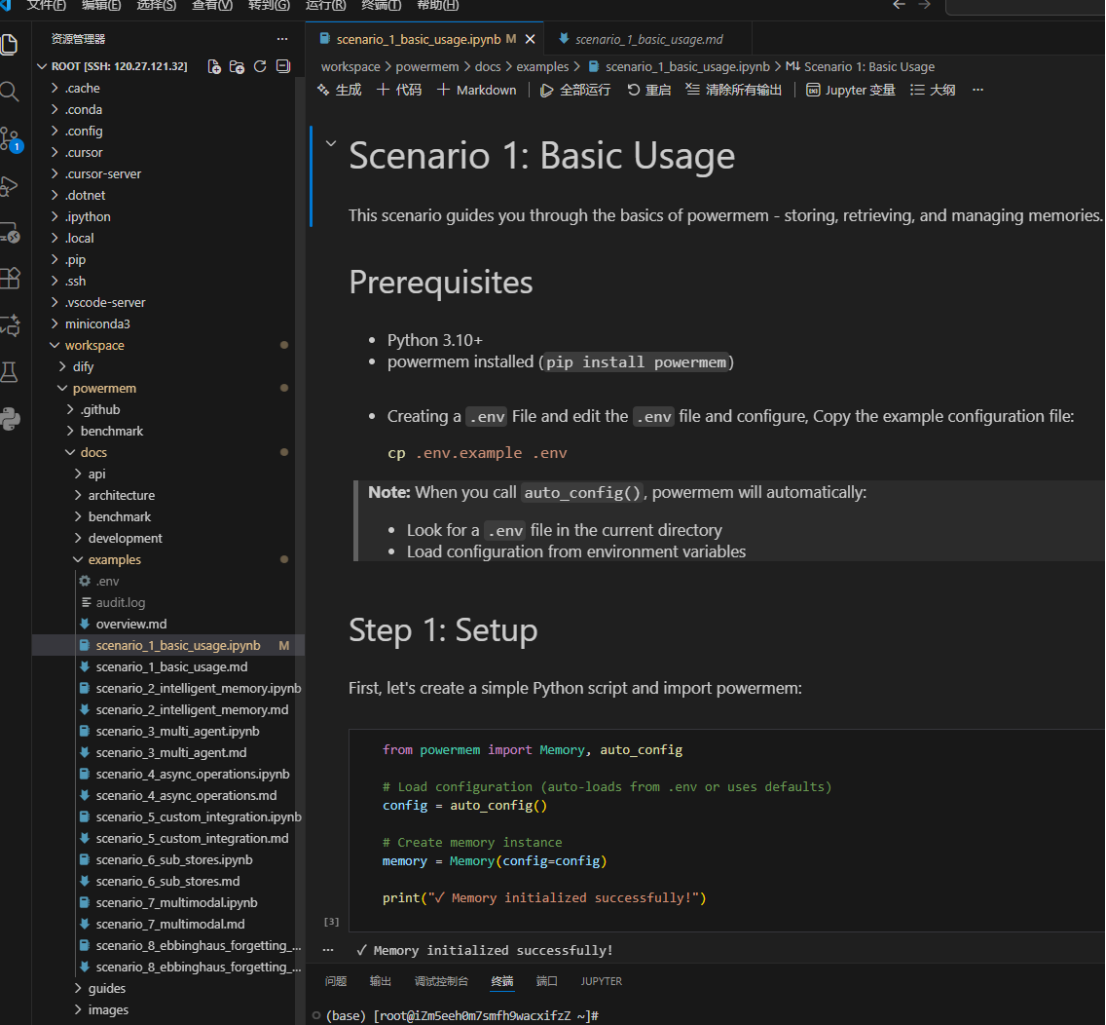Open the Search view in activity bar
Viewport: 1106px width, 1025px height.
(x=9, y=91)
